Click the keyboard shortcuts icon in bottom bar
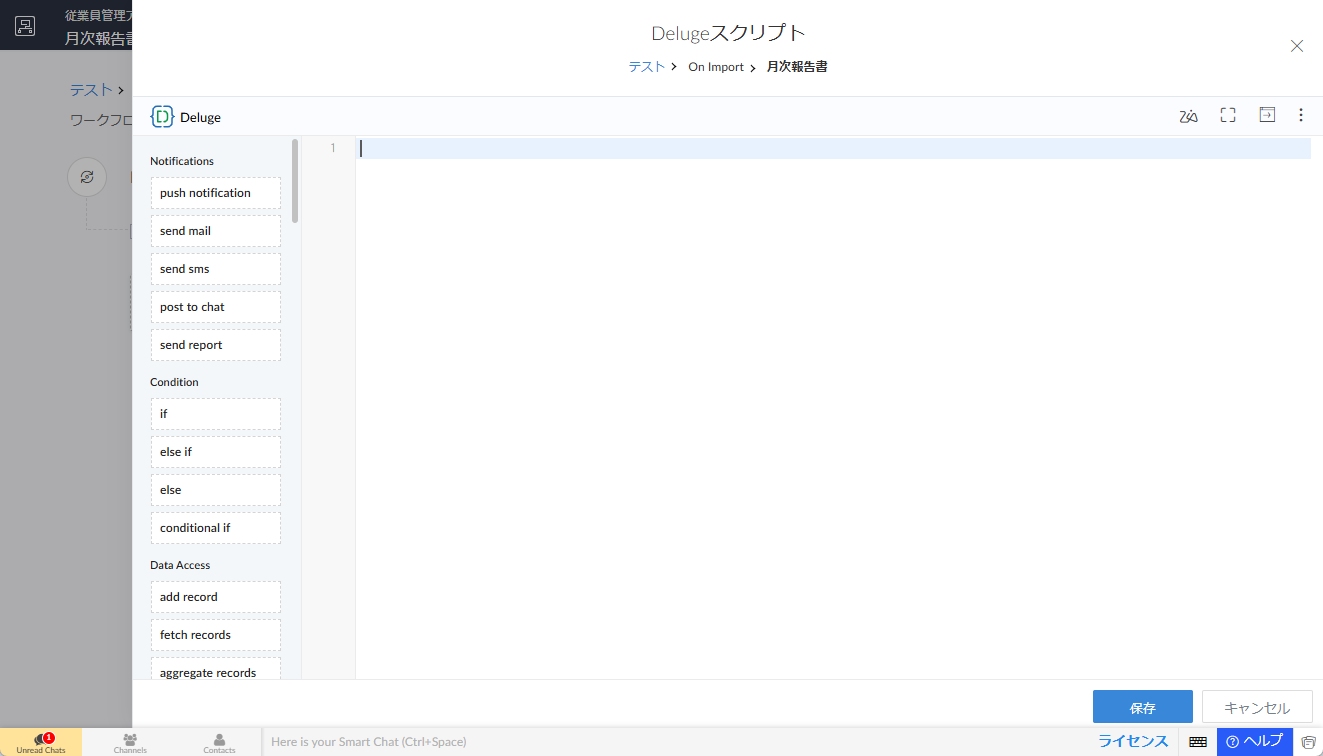Image resolution: width=1323 pixels, height=756 pixels. click(x=1197, y=741)
